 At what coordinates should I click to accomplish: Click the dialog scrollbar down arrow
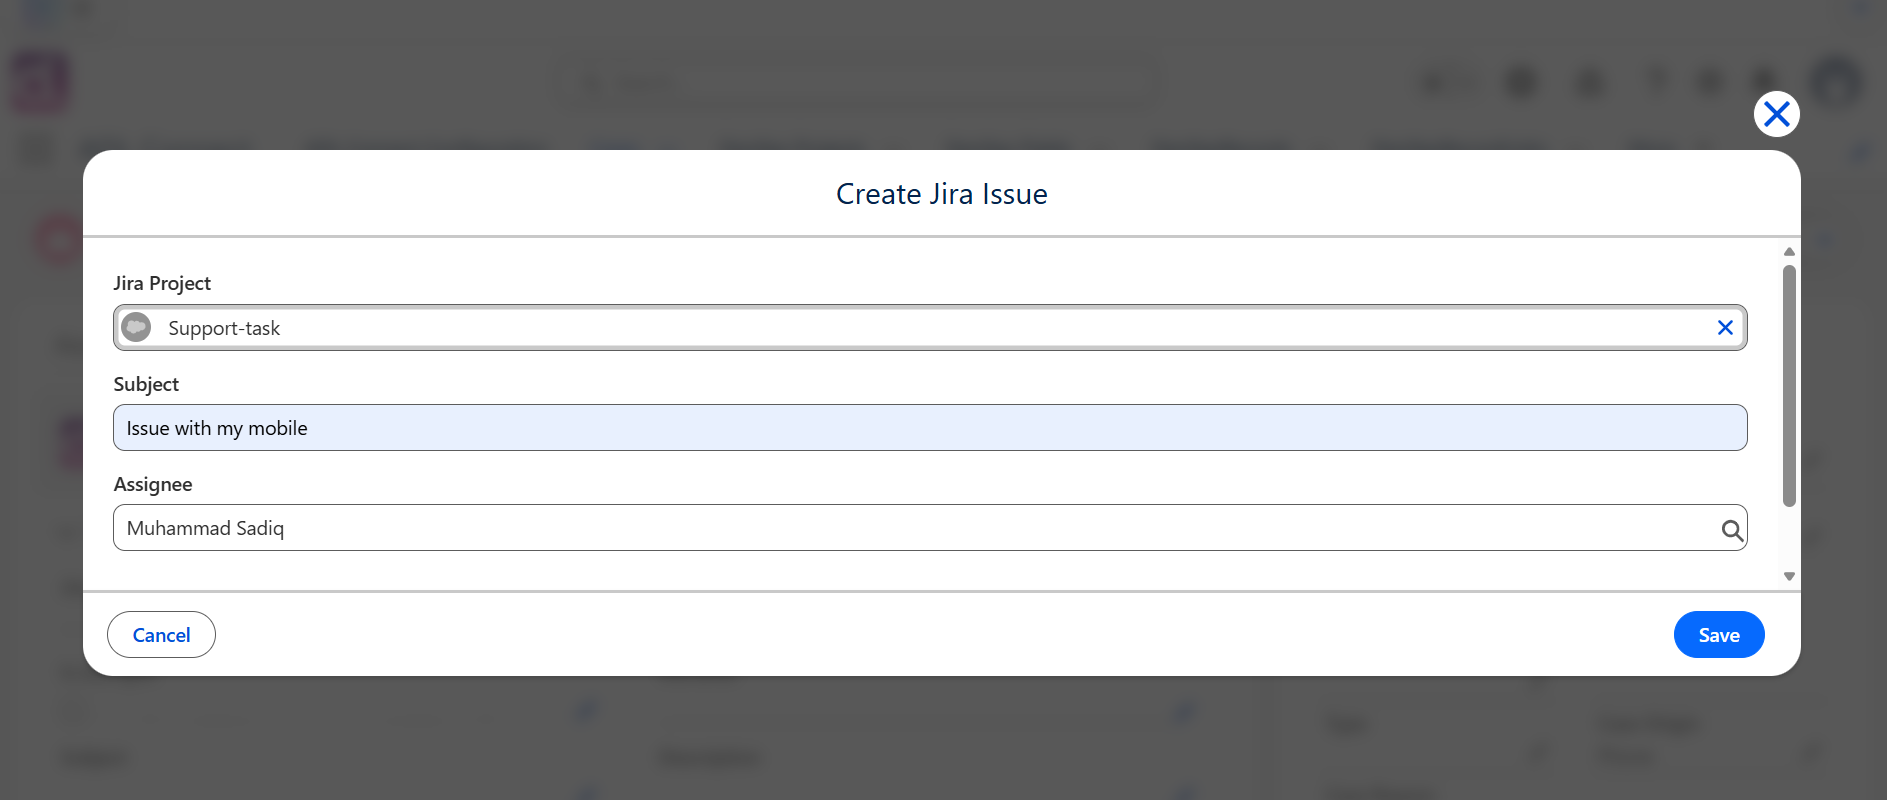point(1789,576)
